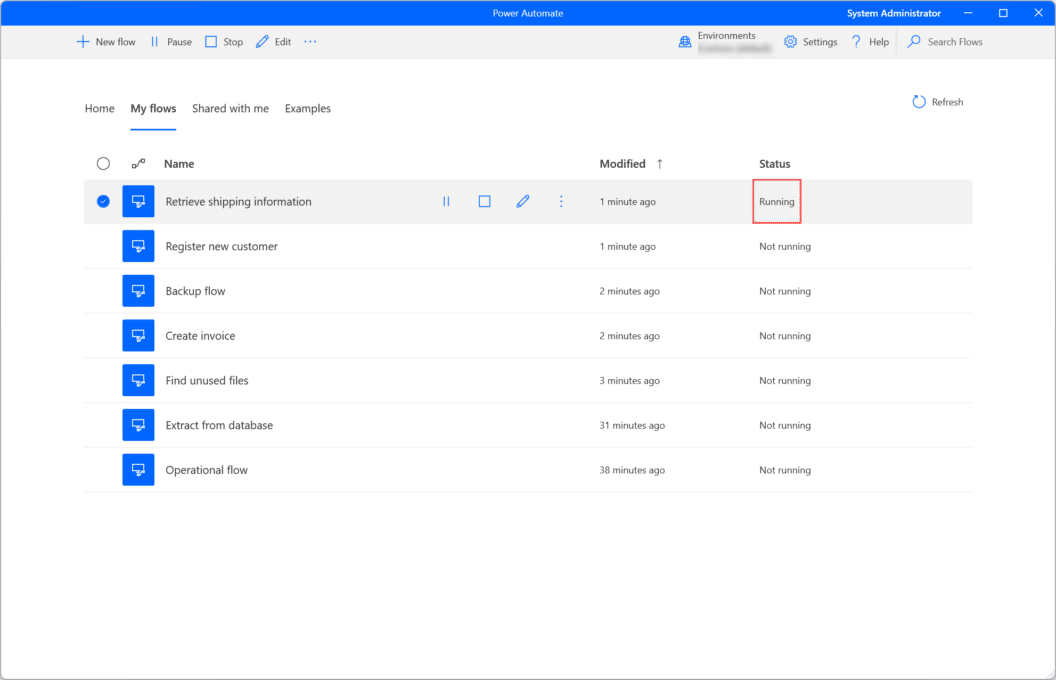Viewport: 1056px width, 680px height.
Task: Select the My flows tab
Action: pos(154,108)
